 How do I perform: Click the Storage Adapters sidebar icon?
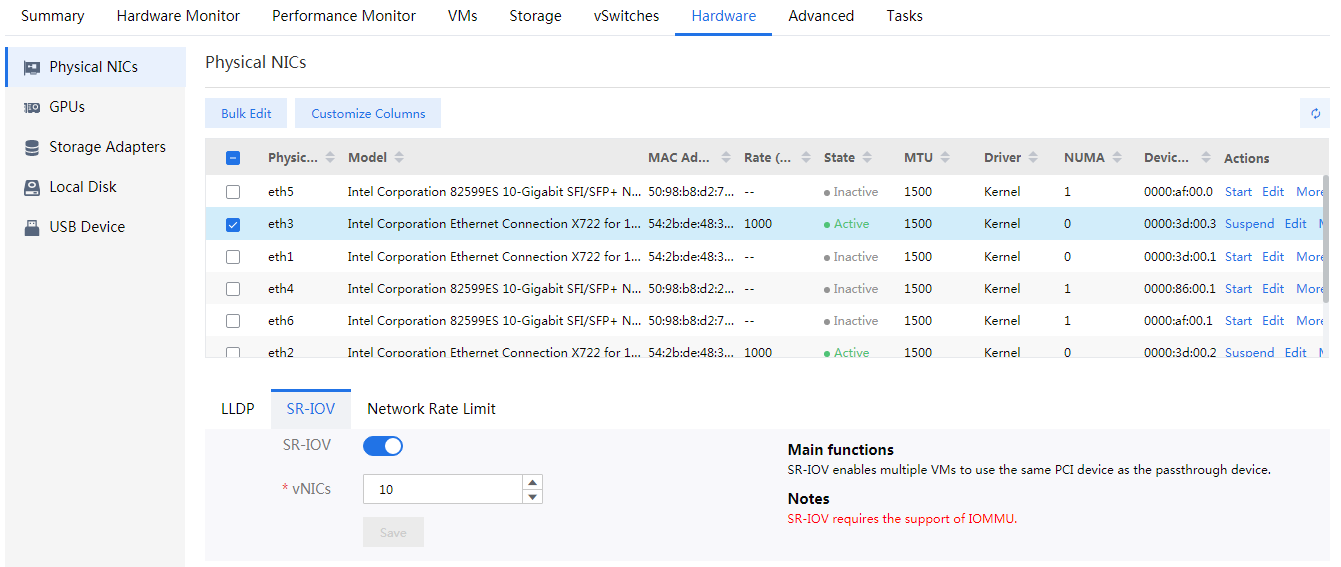32,147
